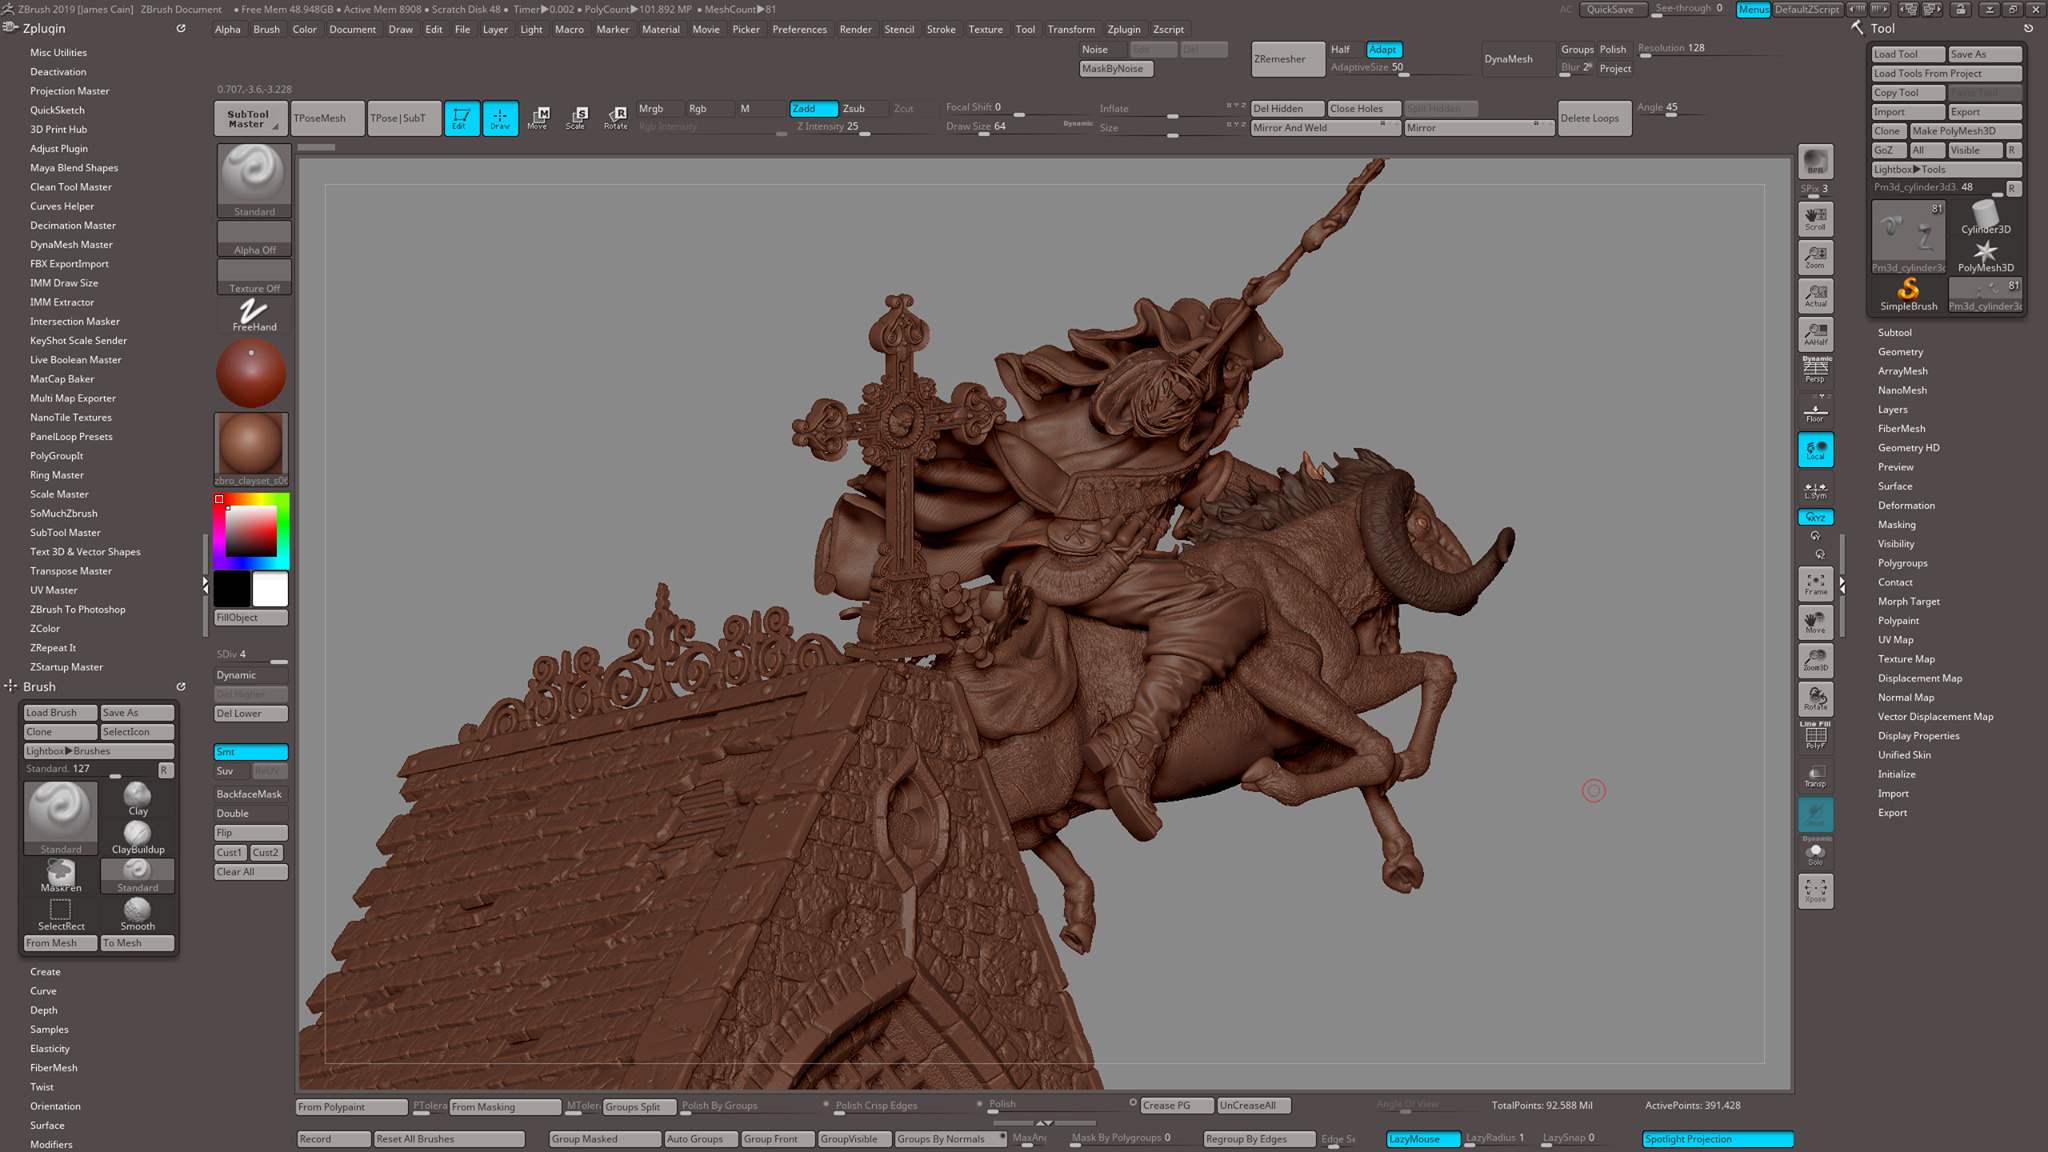Click the AAHalf icon

(x=1815, y=334)
